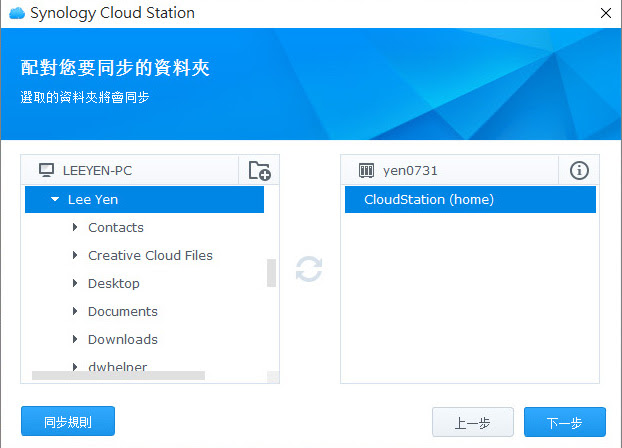Expand the Desktop folder
This screenshot has height=448, width=622.
(x=75, y=283)
